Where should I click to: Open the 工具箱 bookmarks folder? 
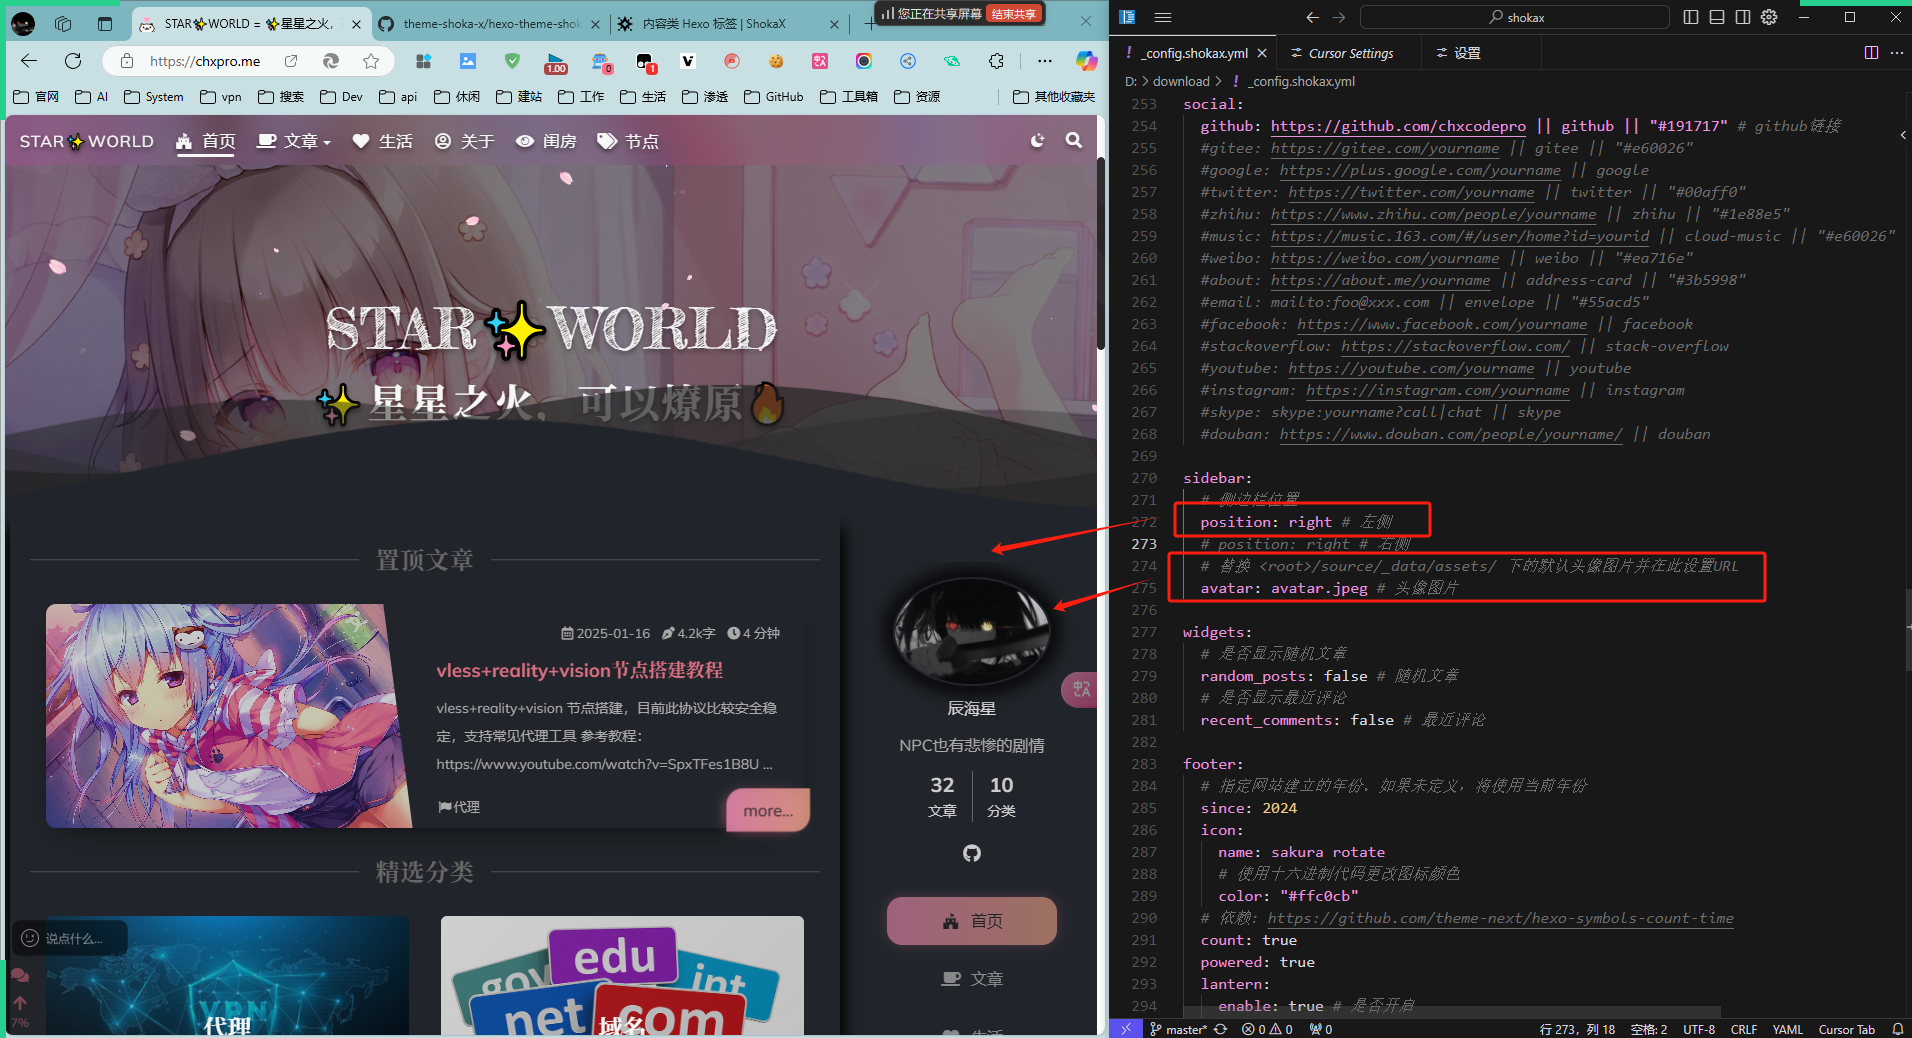tap(849, 97)
